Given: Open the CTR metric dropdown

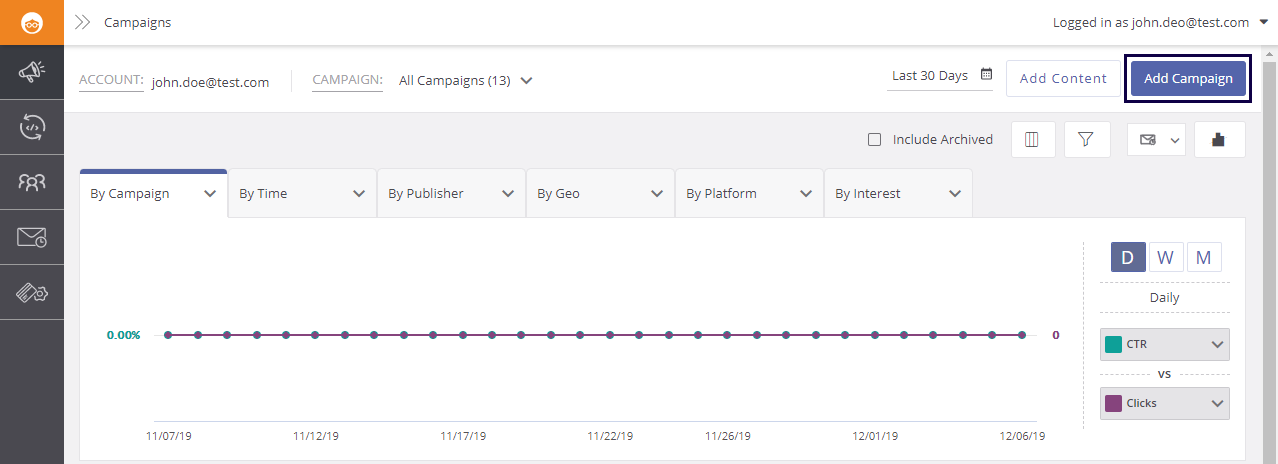Looking at the screenshot, I should tap(1165, 344).
